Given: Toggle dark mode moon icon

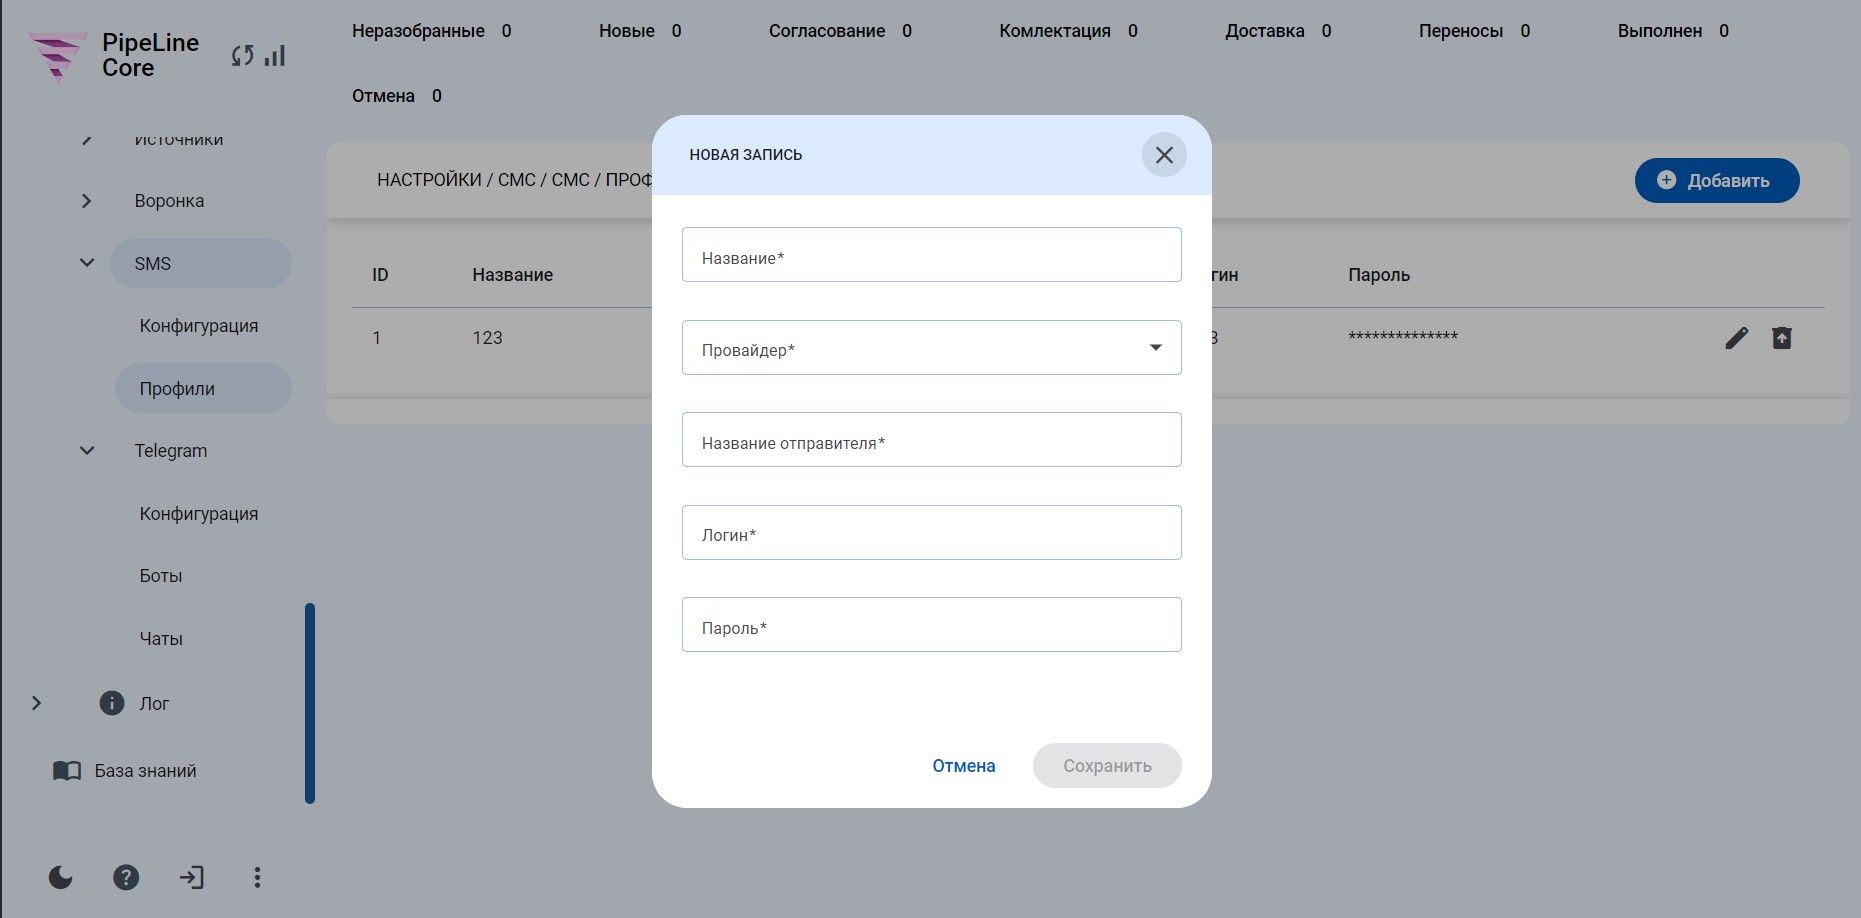Looking at the screenshot, I should coord(61,877).
